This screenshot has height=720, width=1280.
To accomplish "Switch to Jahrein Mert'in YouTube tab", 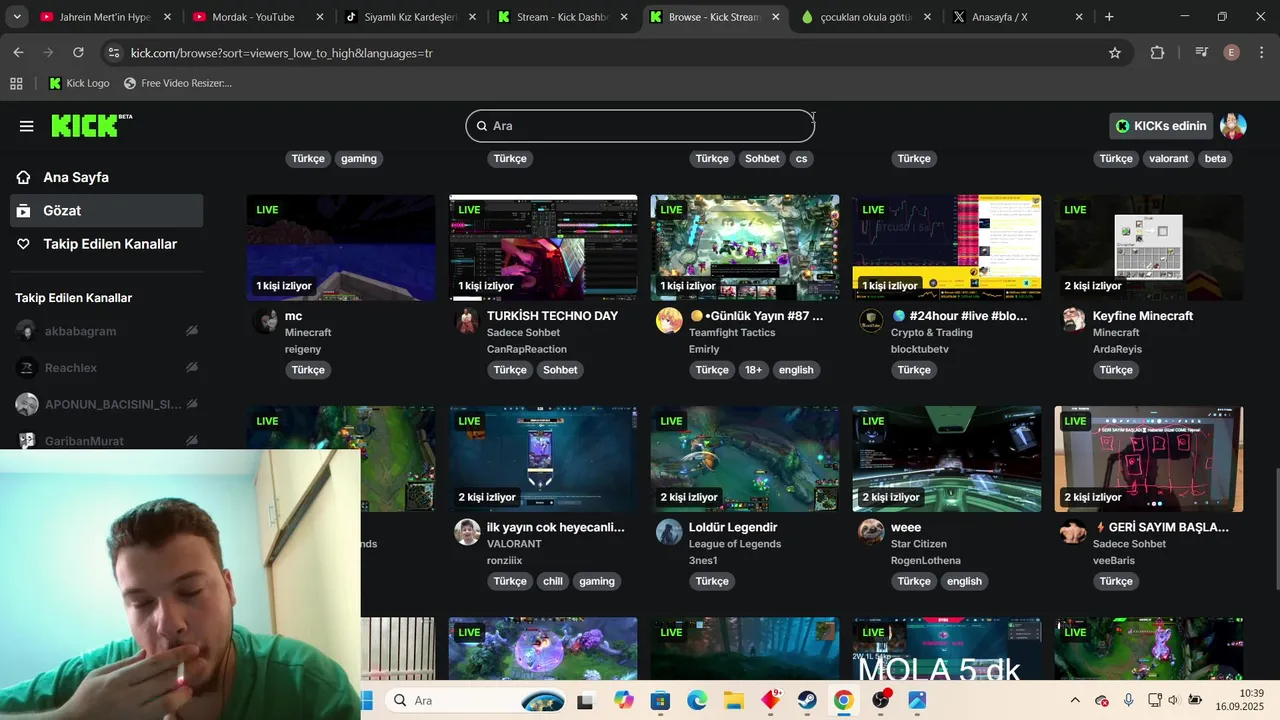I will (105, 17).
